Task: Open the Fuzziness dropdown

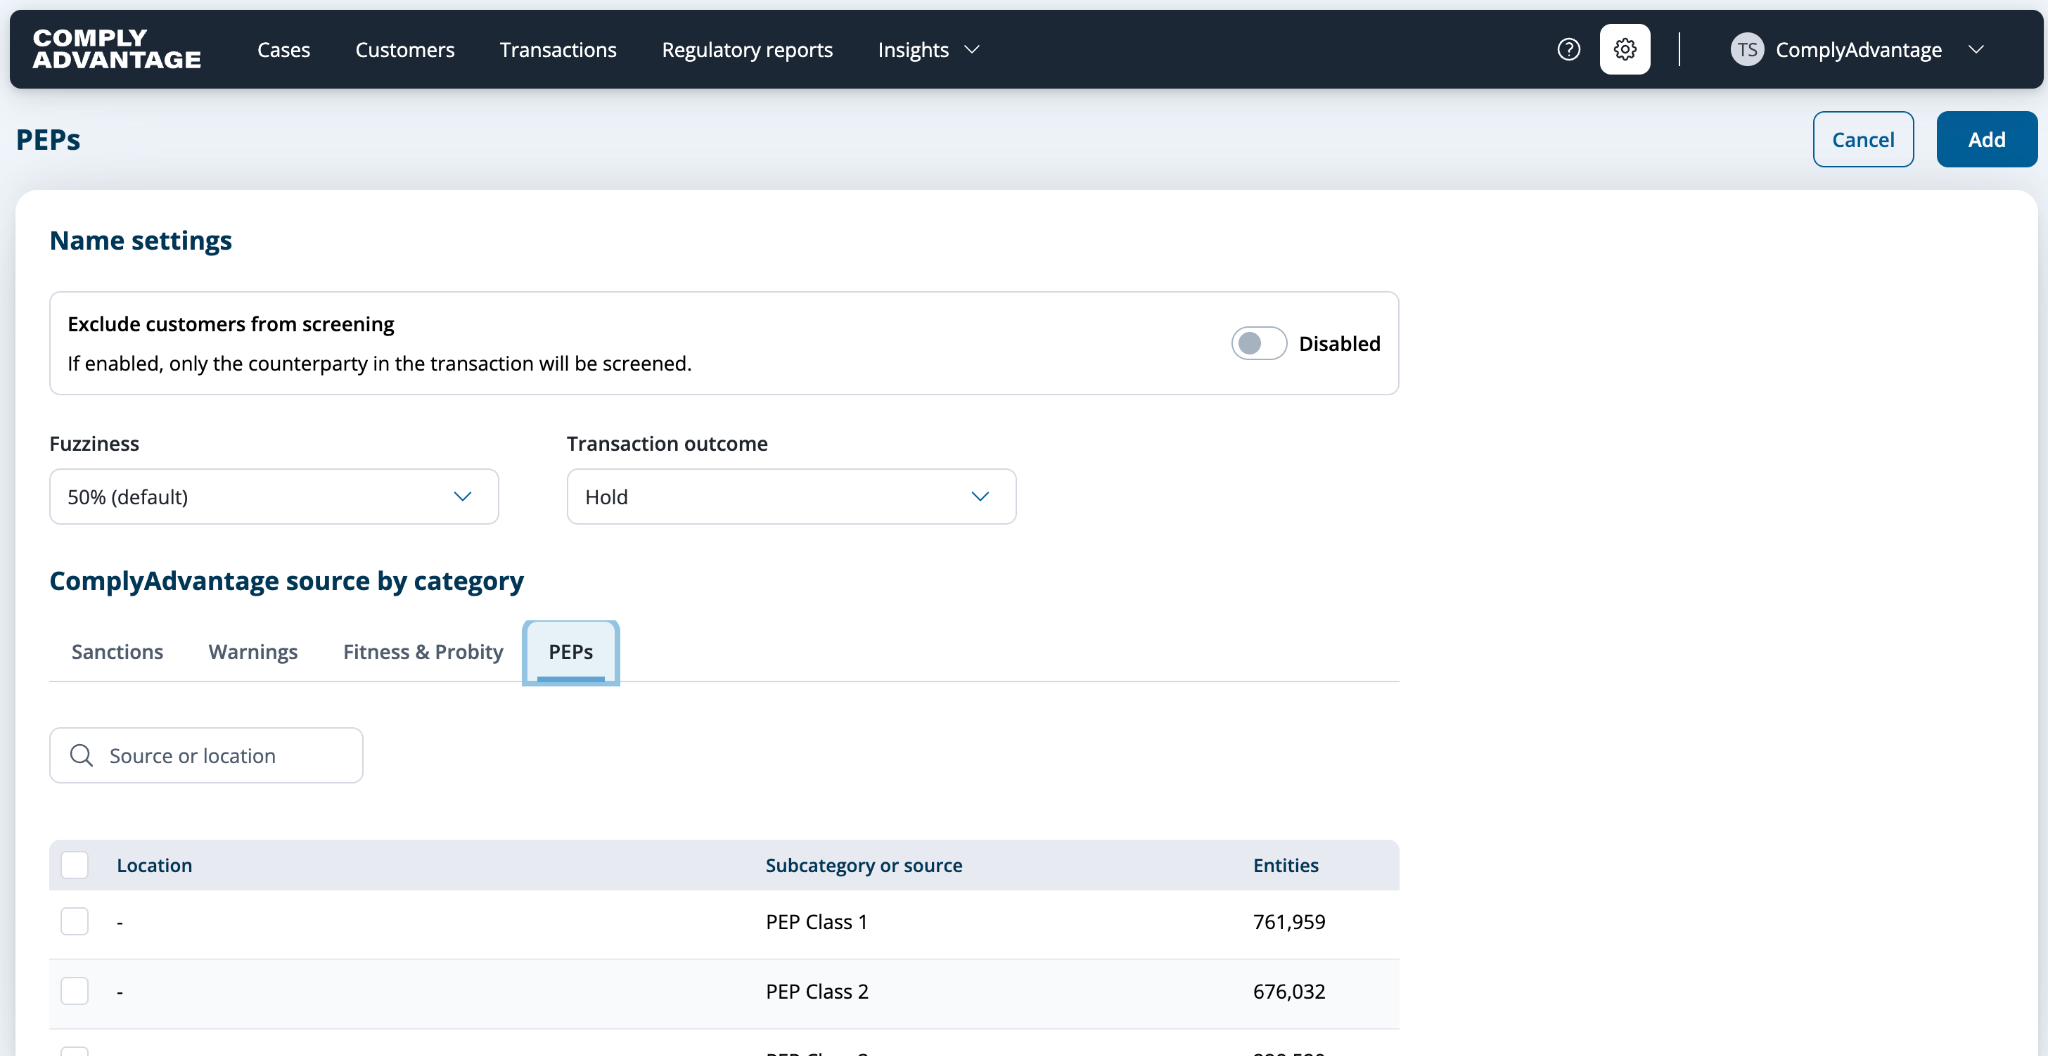Action: [274, 496]
